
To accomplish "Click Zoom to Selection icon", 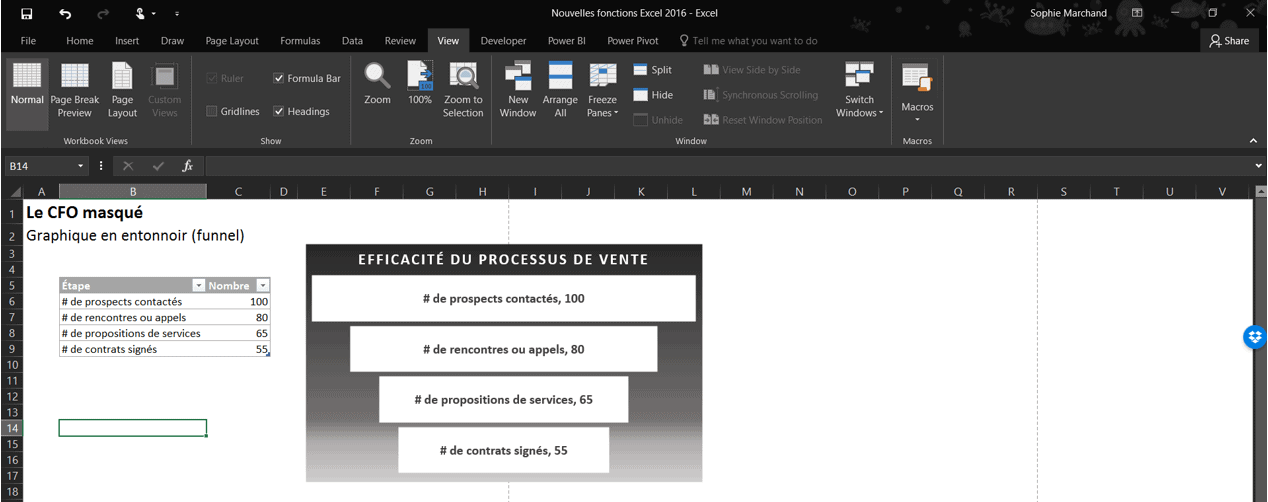I will (x=463, y=78).
